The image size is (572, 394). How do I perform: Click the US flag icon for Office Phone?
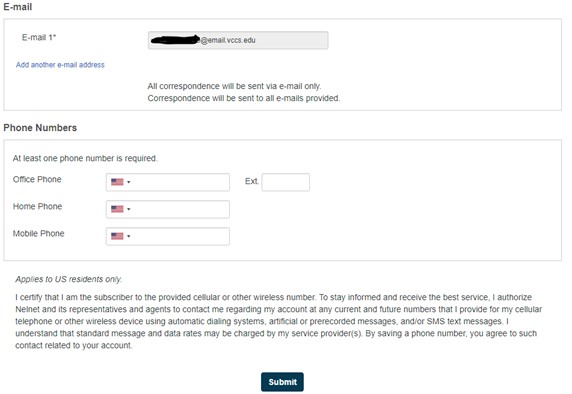pos(117,182)
